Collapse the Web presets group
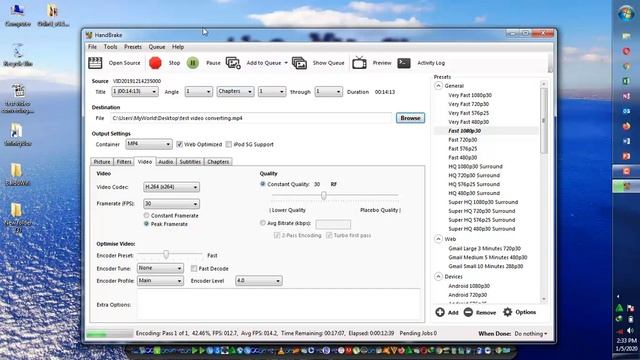Image resolution: width=640 pixels, height=360 pixels. pos(438,239)
